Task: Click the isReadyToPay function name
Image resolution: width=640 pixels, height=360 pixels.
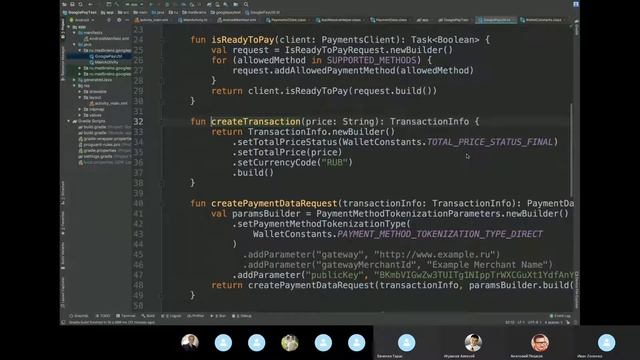Action: click(x=242, y=40)
